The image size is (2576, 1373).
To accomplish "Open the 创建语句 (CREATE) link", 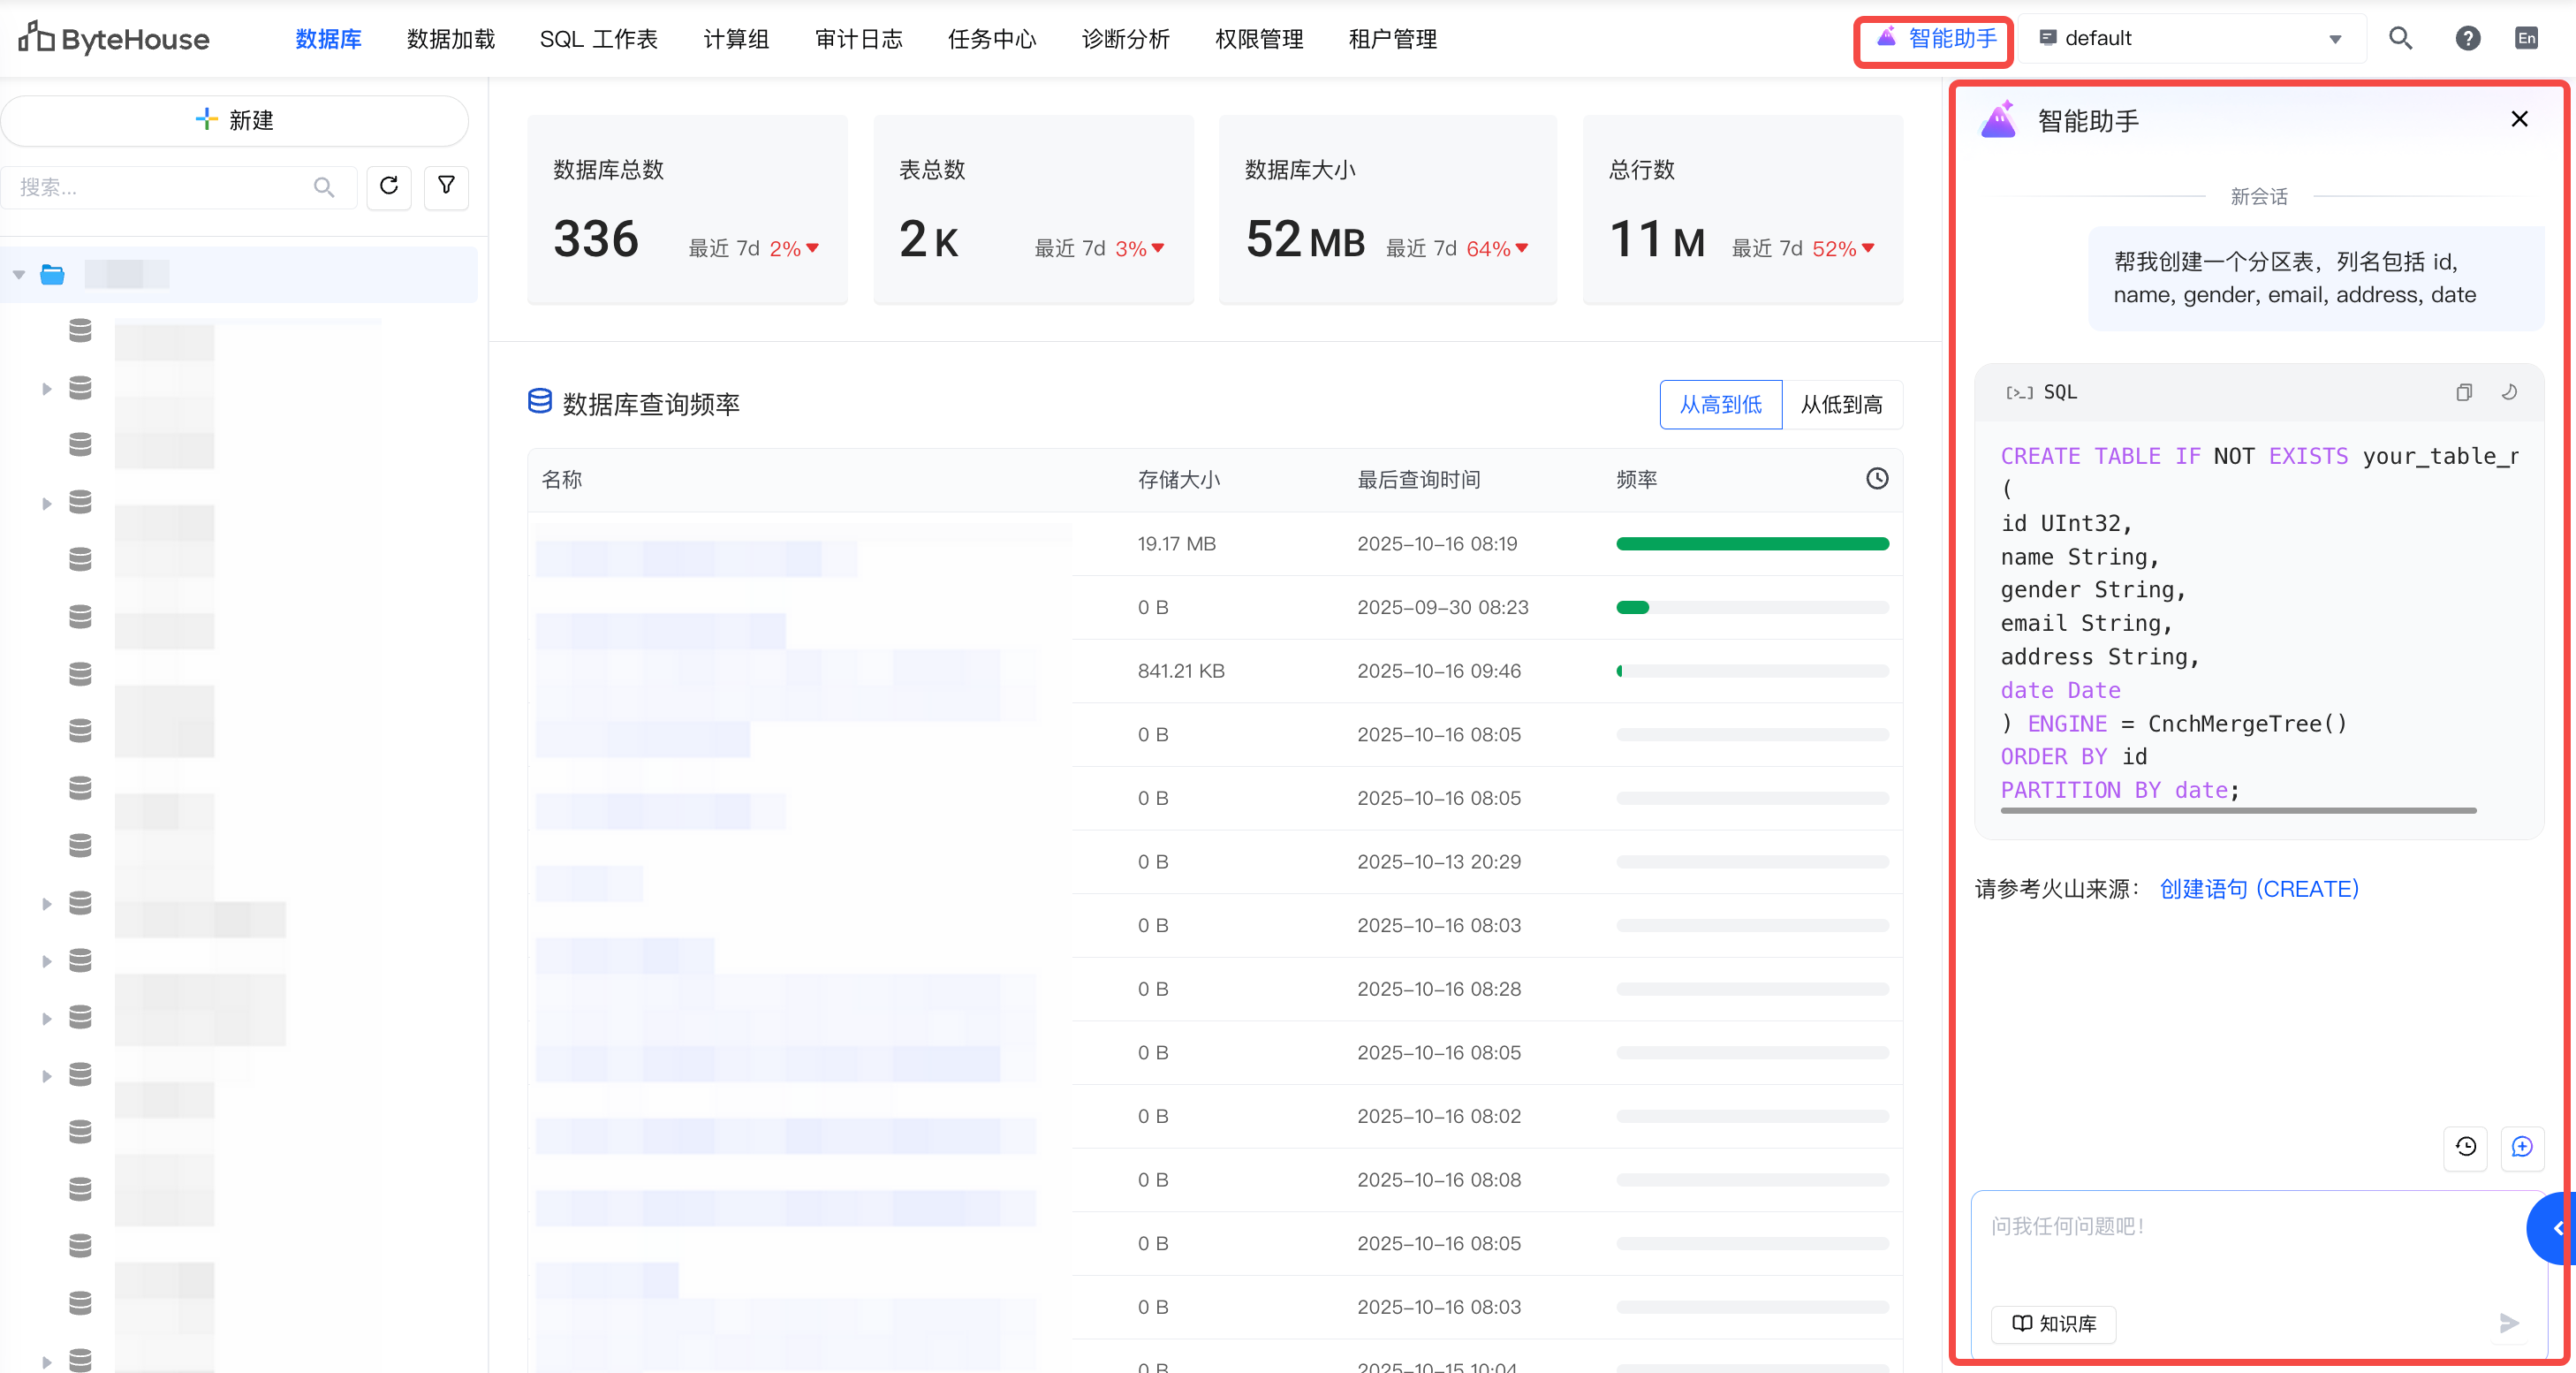I will point(2258,889).
